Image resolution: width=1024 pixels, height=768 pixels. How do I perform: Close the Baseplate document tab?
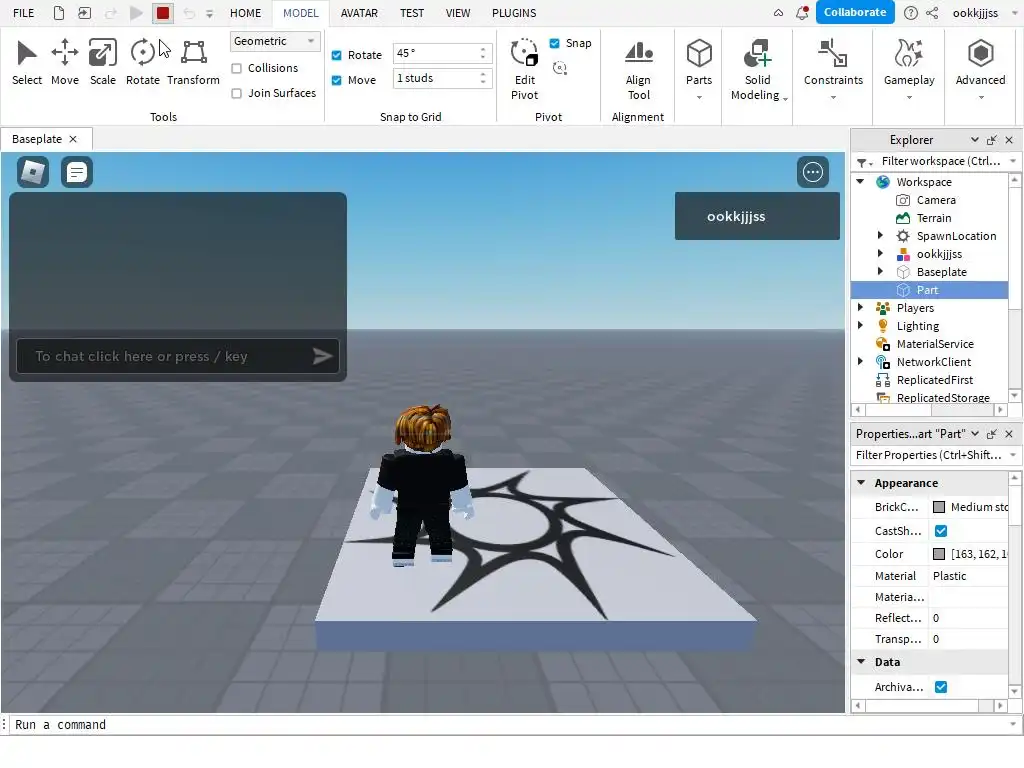pos(73,139)
